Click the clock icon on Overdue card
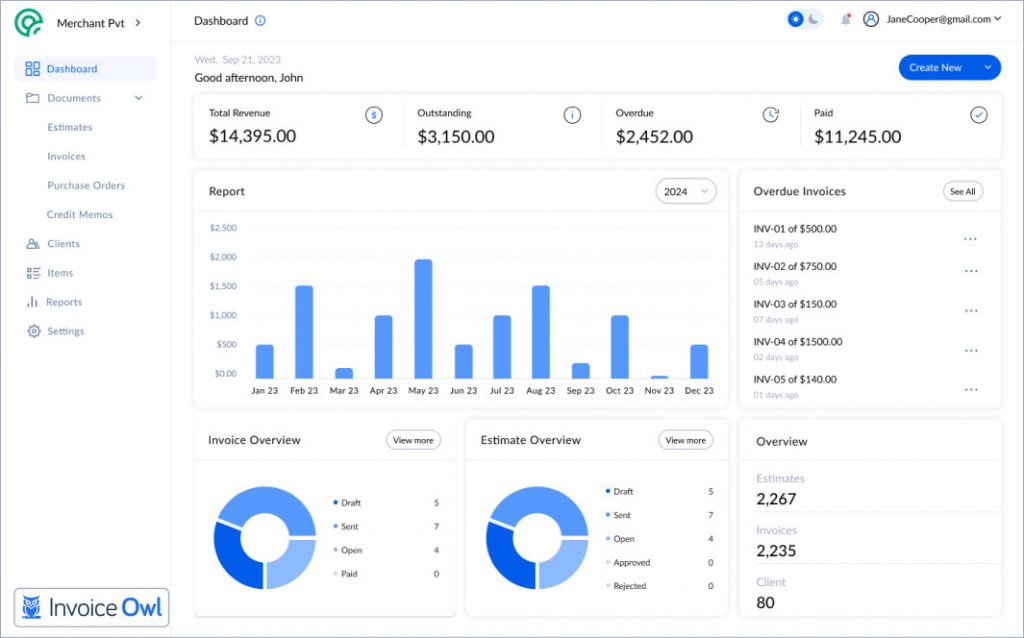1024x638 pixels. pyautogui.click(x=770, y=115)
